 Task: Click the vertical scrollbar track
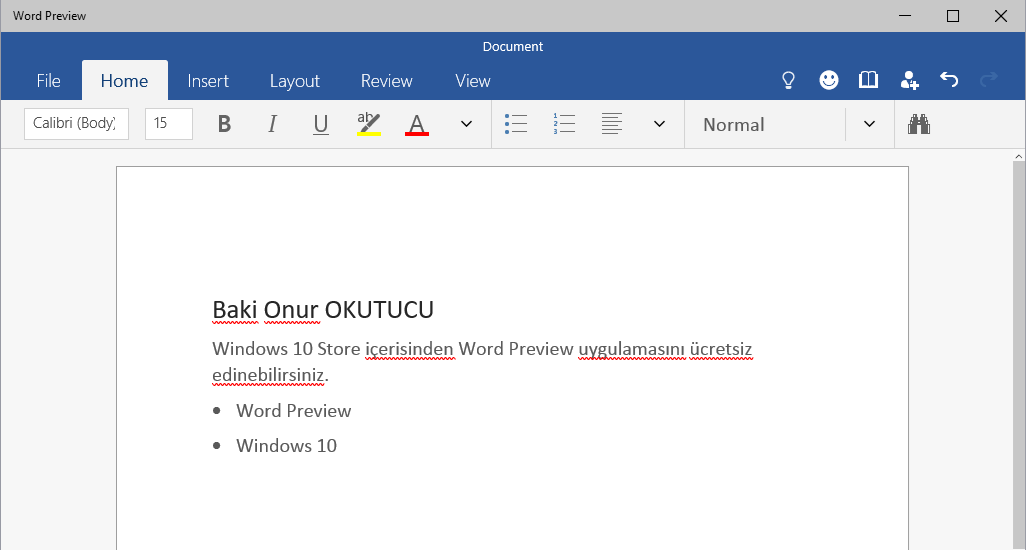[1019, 356]
